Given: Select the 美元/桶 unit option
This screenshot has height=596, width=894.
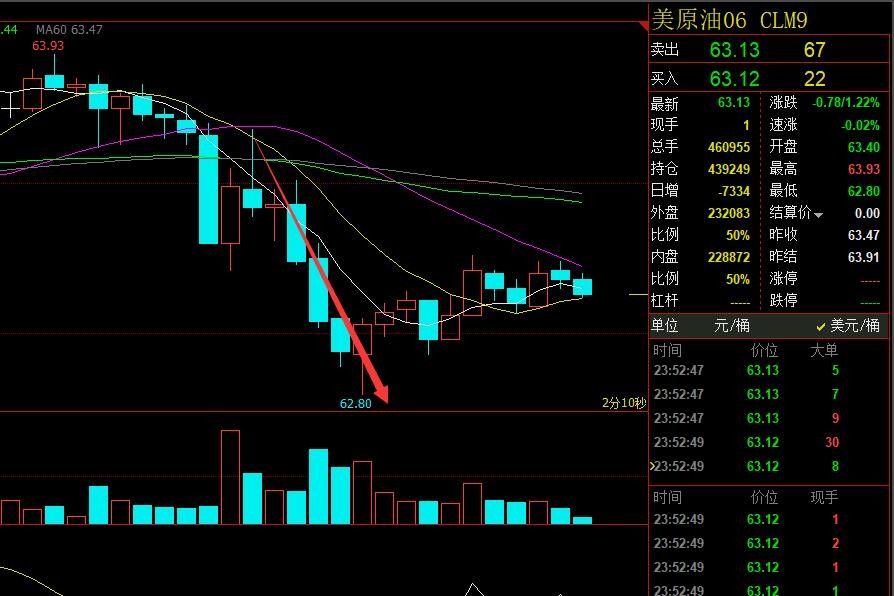Looking at the screenshot, I should pos(848,326).
